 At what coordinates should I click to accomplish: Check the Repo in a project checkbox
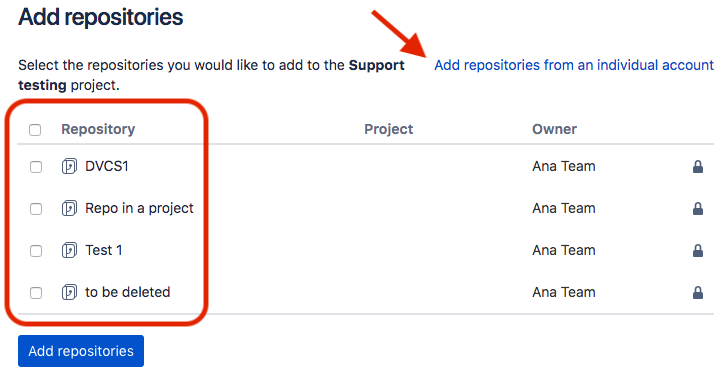tap(36, 209)
